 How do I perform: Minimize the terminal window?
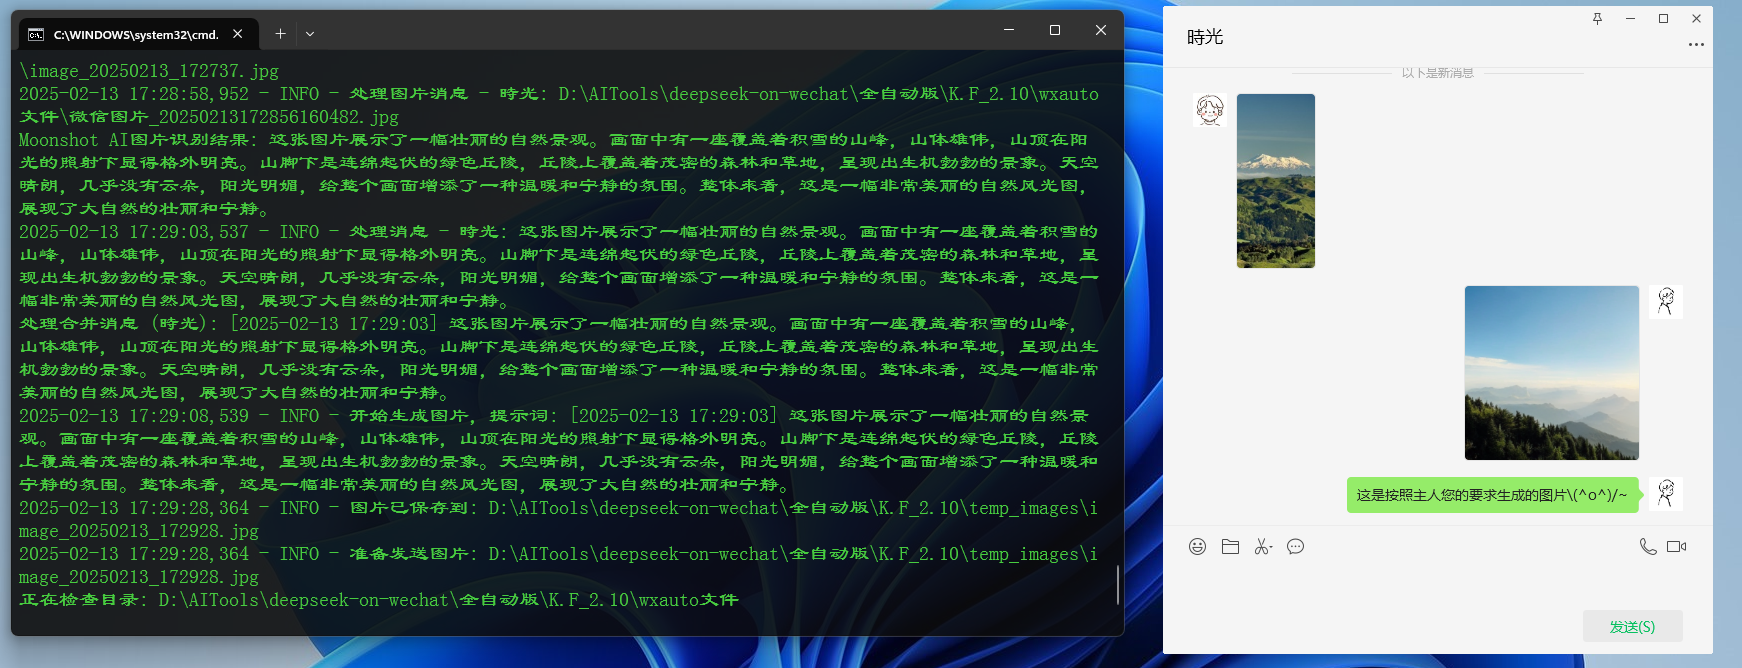click(x=1008, y=30)
